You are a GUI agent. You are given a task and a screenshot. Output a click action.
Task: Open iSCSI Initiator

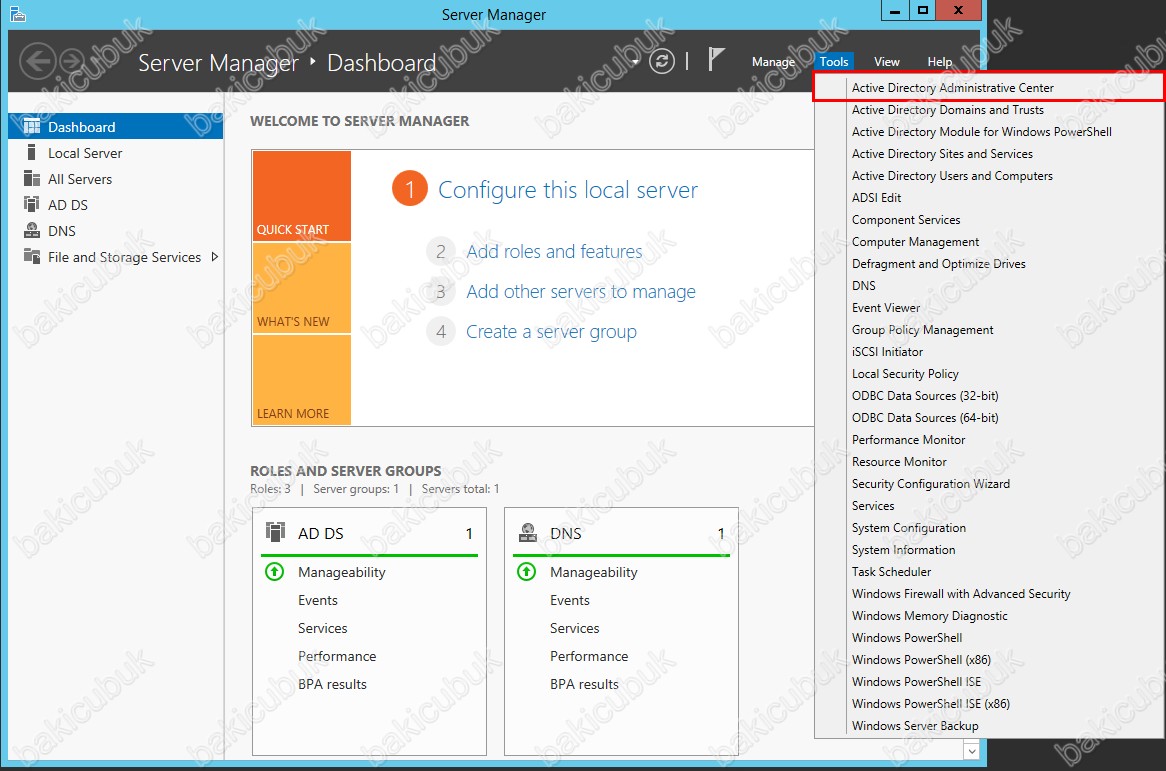pyautogui.click(x=989, y=352)
